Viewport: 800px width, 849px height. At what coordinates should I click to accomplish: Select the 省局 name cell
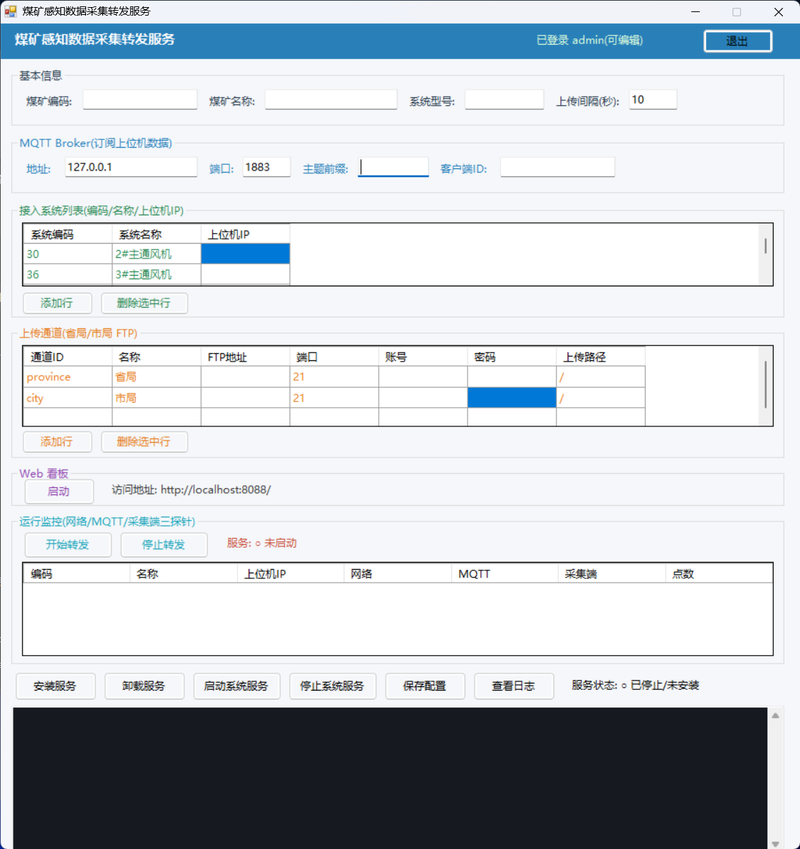tap(156, 377)
